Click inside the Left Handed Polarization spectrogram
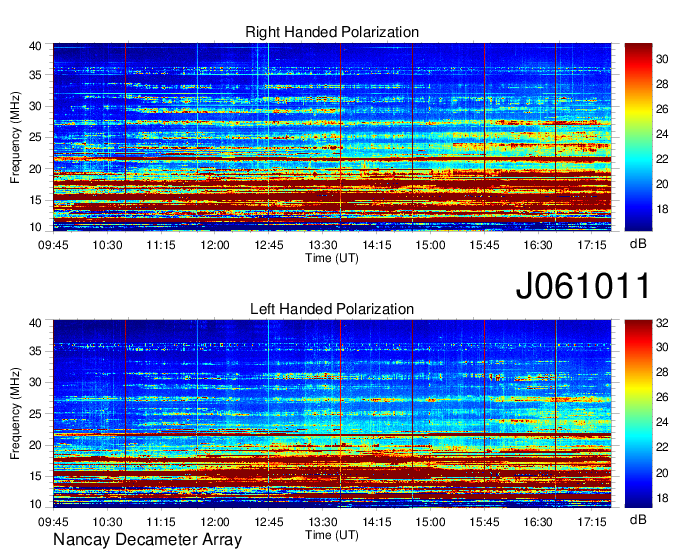Image resolution: width=680 pixels, height=552 pixels. 332,414
